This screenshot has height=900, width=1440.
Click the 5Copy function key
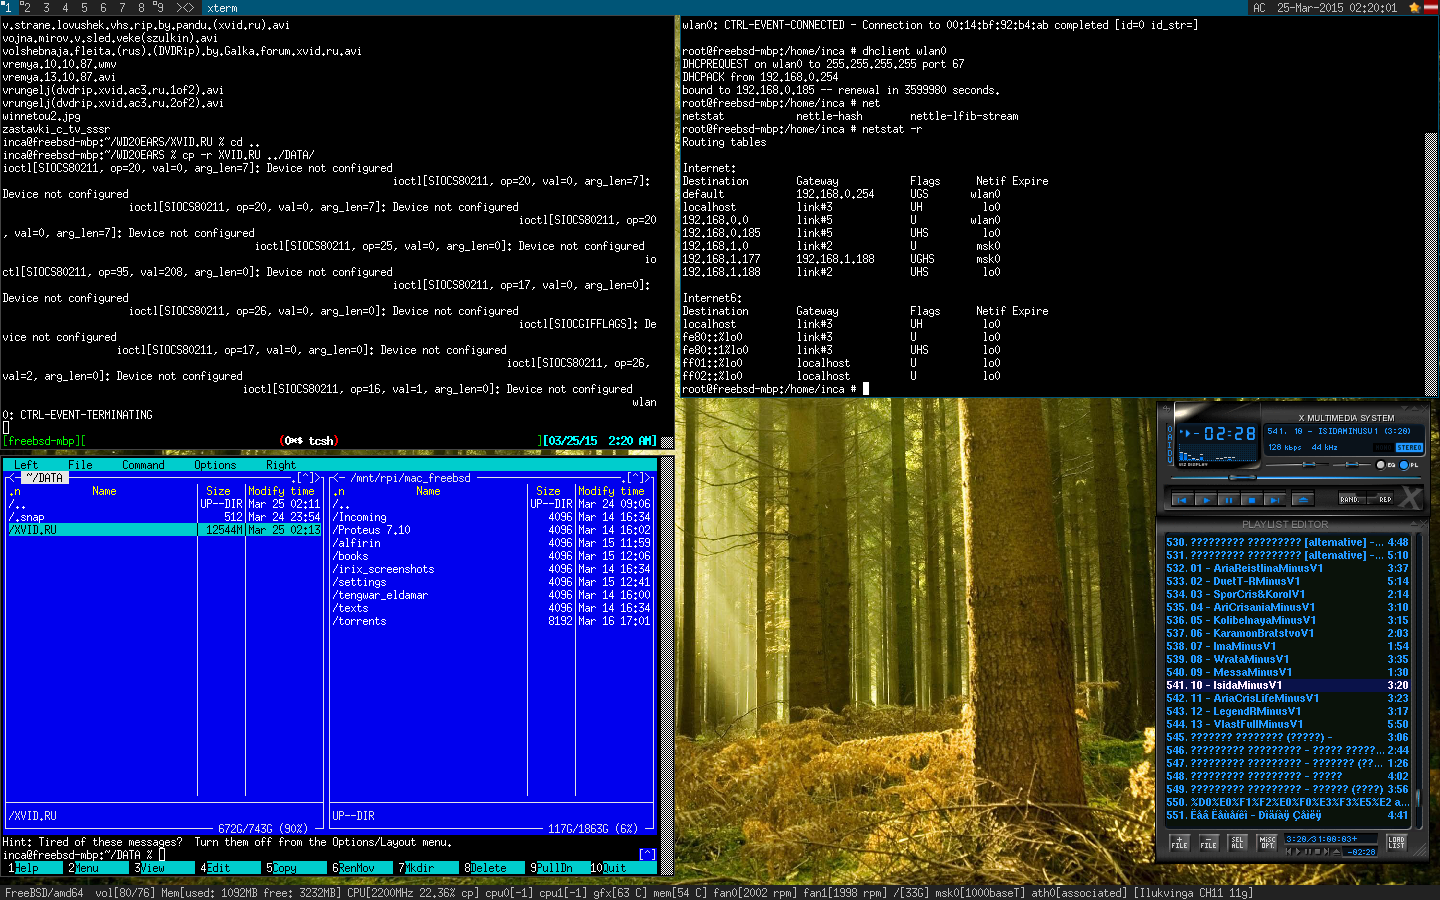click(293, 868)
